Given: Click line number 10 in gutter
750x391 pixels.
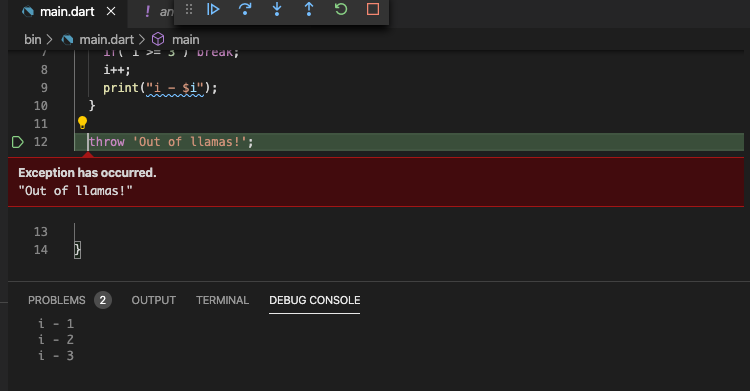Looking at the screenshot, I should (41, 106).
